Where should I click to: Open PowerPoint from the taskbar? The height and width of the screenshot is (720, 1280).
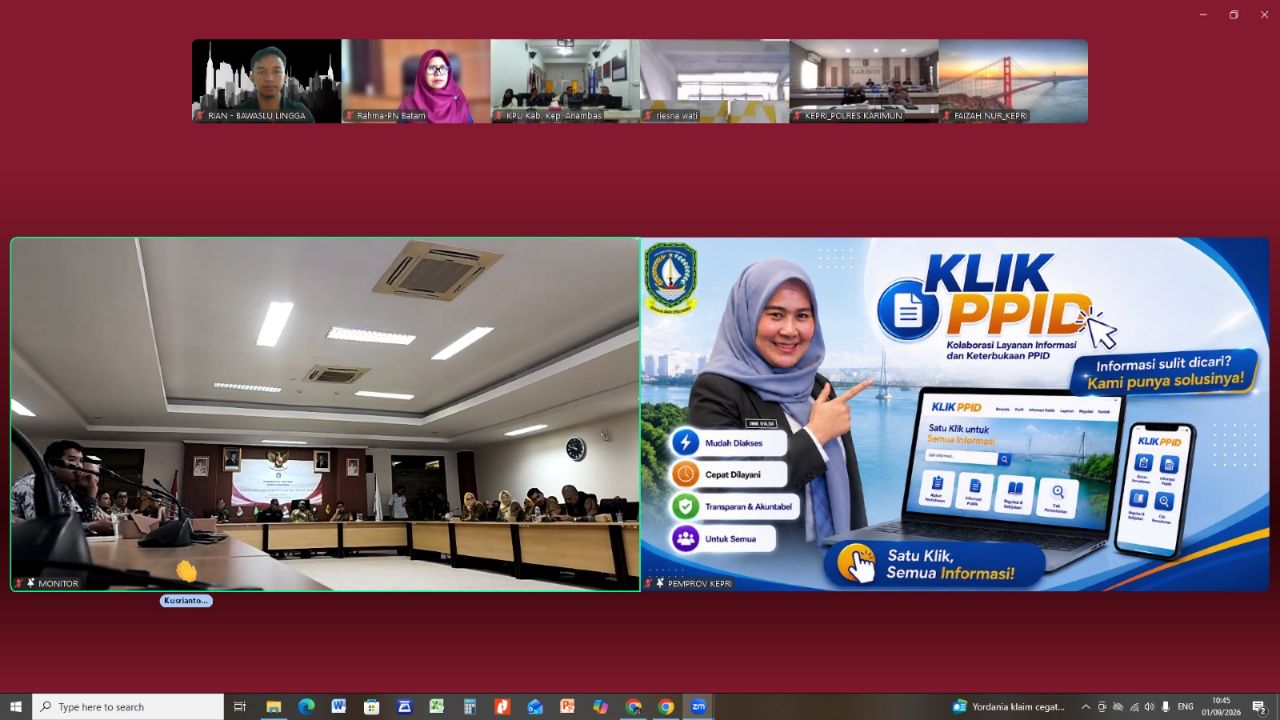[x=567, y=707]
